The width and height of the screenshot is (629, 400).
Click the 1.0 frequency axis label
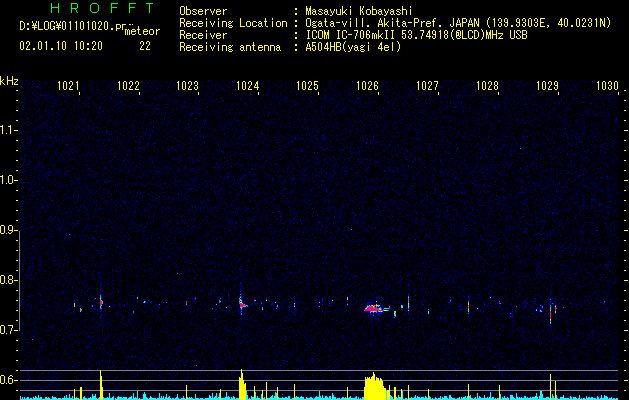(8, 180)
